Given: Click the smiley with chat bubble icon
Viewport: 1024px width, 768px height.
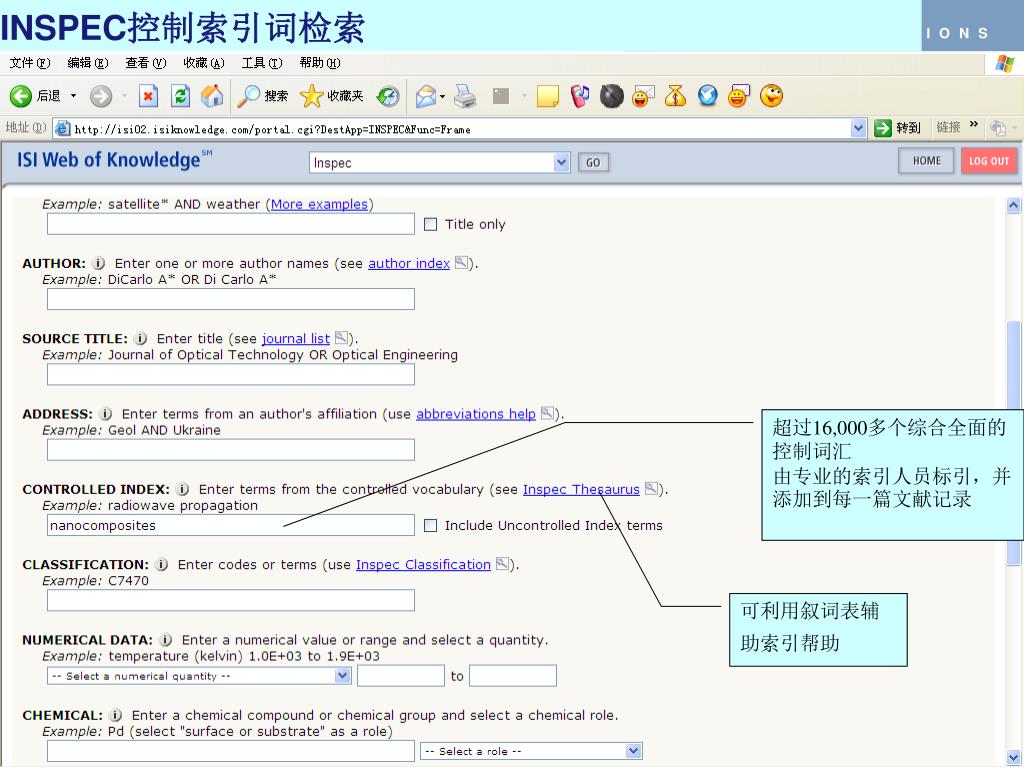Looking at the screenshot, I should (x=739, y=96).
